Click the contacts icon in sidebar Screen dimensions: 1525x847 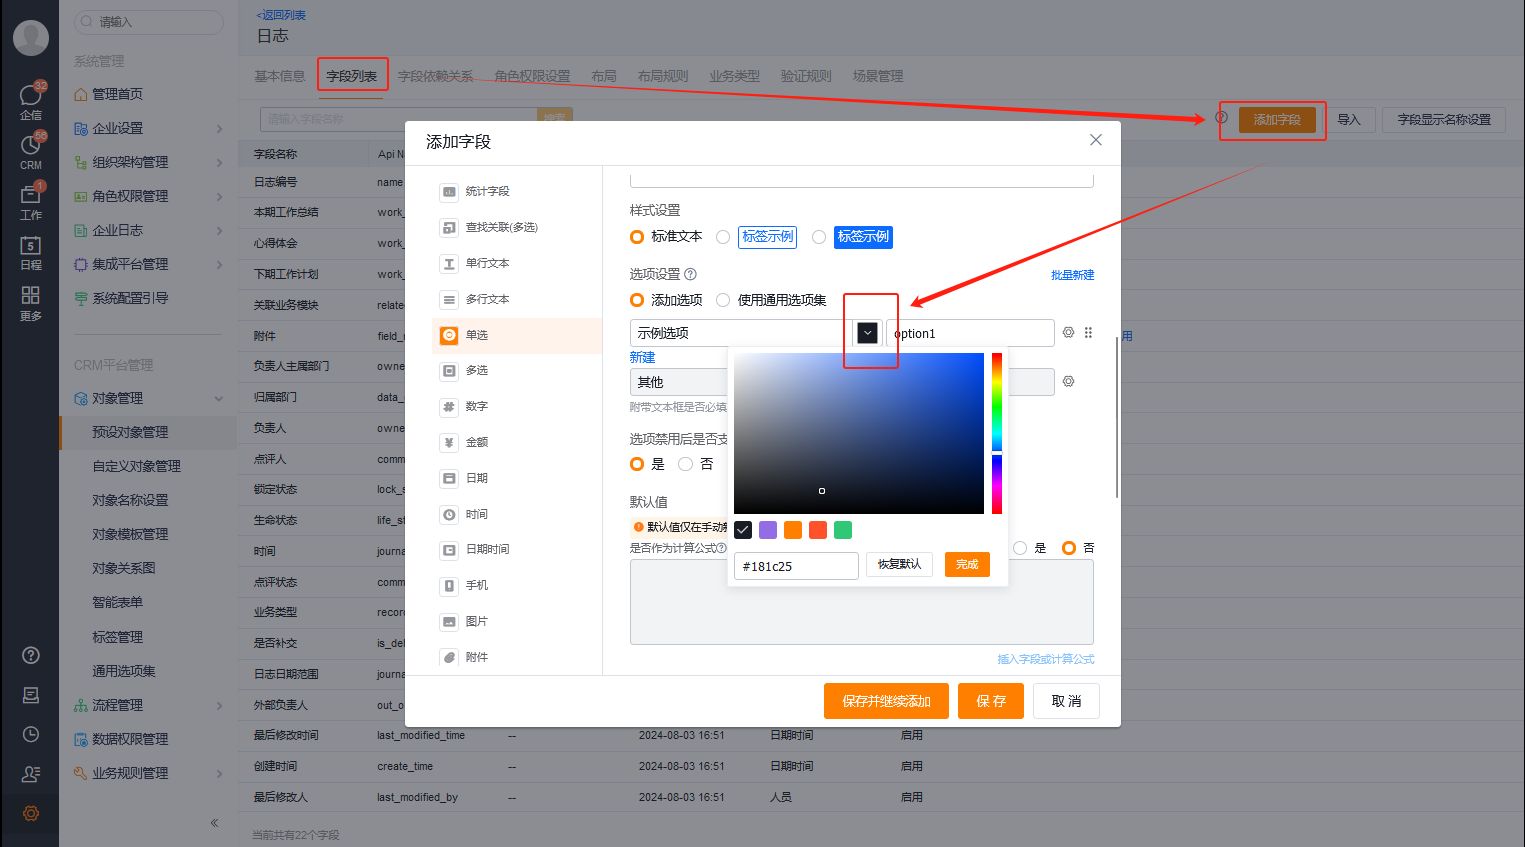(31, 774)
